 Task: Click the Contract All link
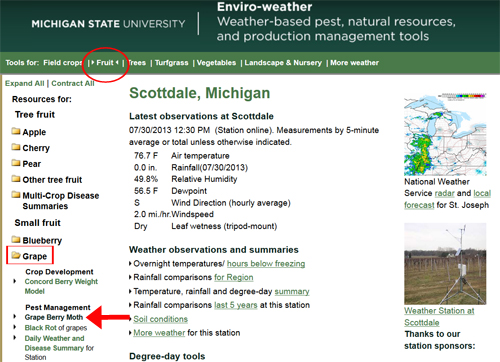click(x=73, y=83)
